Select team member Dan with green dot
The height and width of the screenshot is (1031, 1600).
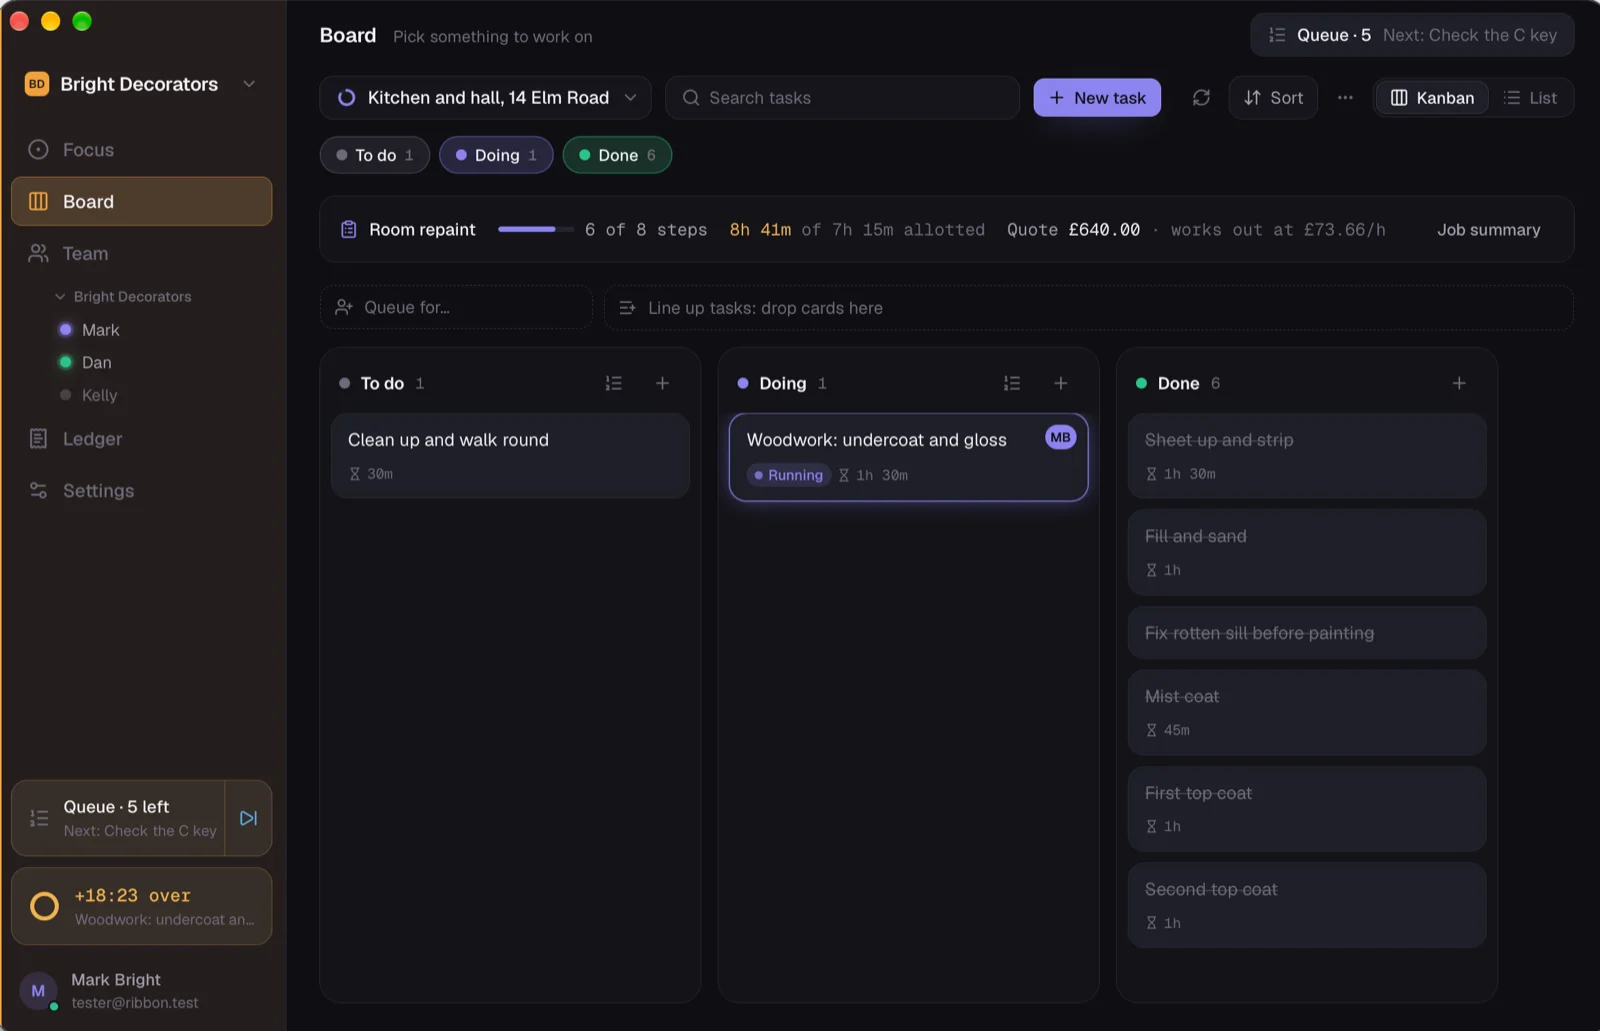click(x=96, y=362)
